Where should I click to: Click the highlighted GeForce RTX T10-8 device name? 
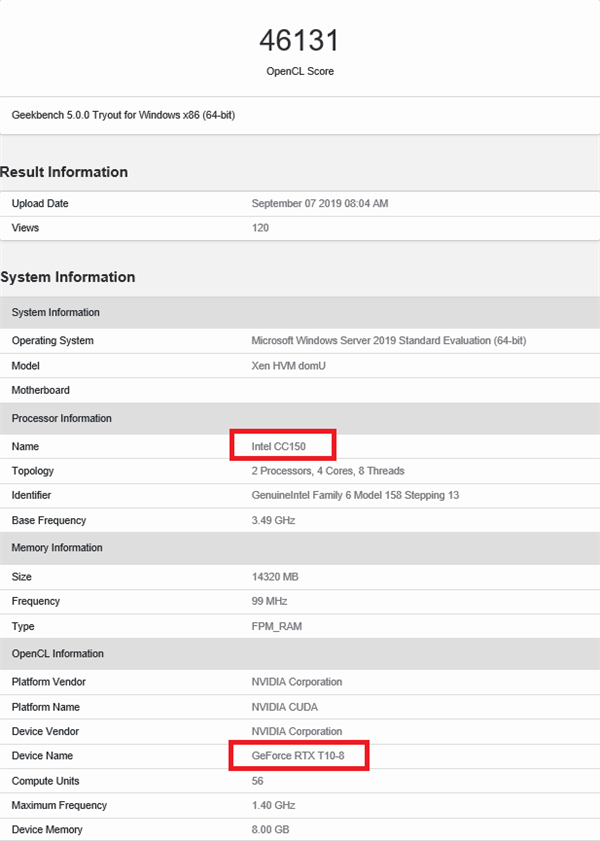click(x=296, y=756)
